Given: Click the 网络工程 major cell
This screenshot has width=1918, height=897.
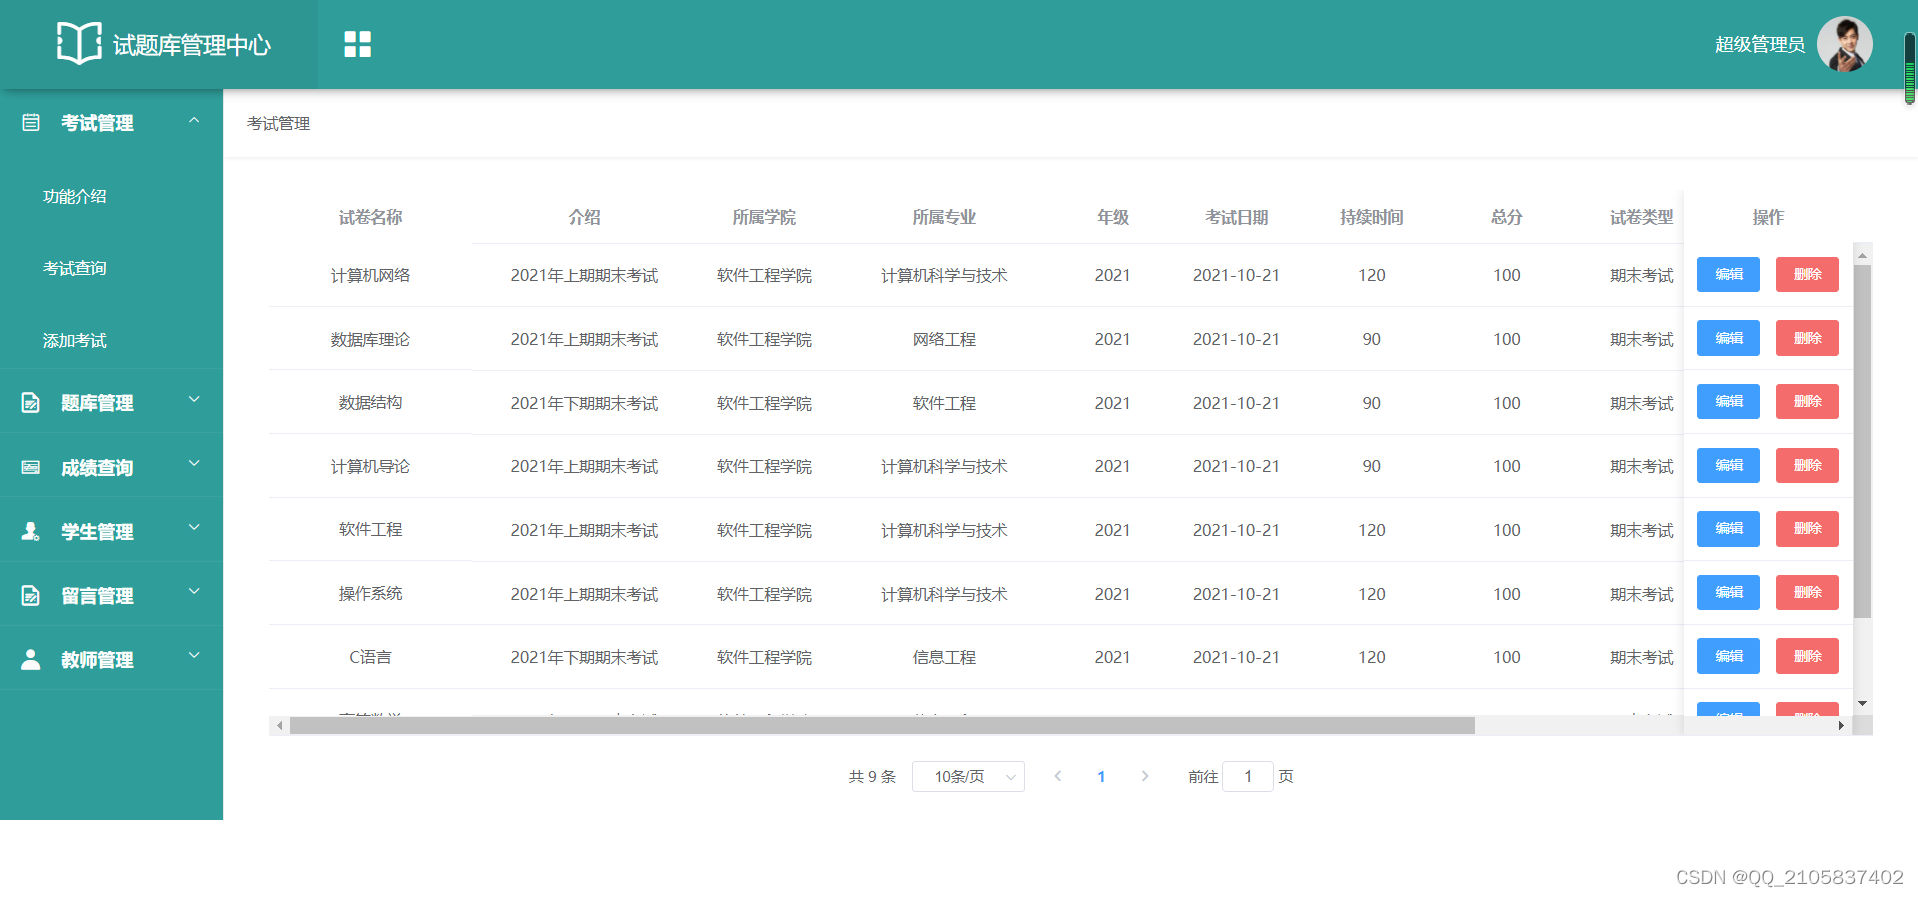Looking at the screenshot, I should pos(943,339).
